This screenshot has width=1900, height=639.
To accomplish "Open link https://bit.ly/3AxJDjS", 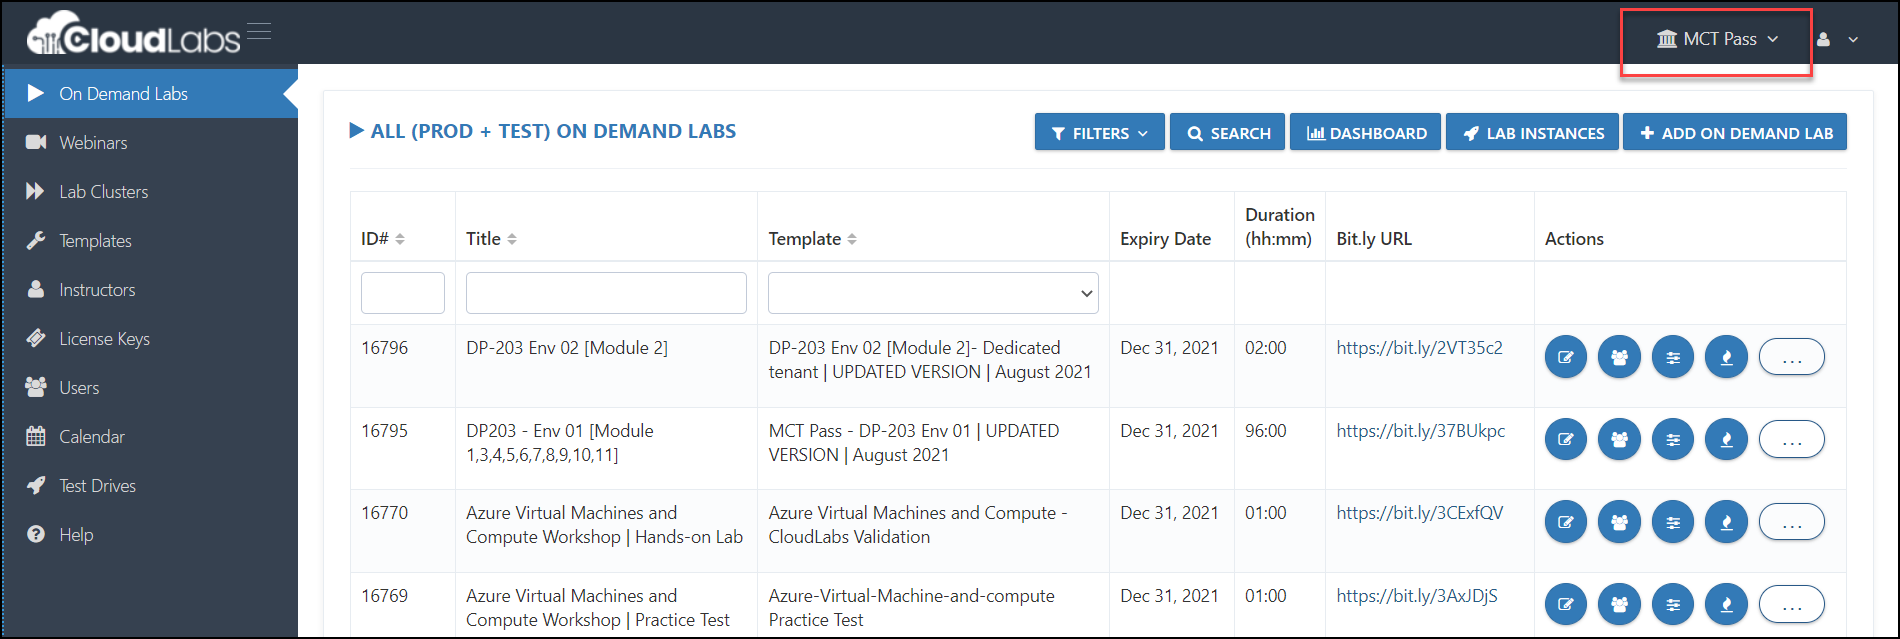I will pos(1417,596).
